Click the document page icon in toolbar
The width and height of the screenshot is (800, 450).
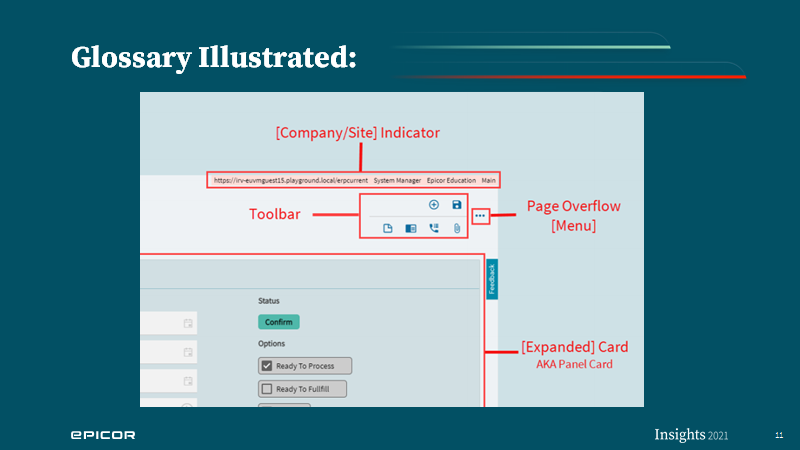tap(388, 228)
